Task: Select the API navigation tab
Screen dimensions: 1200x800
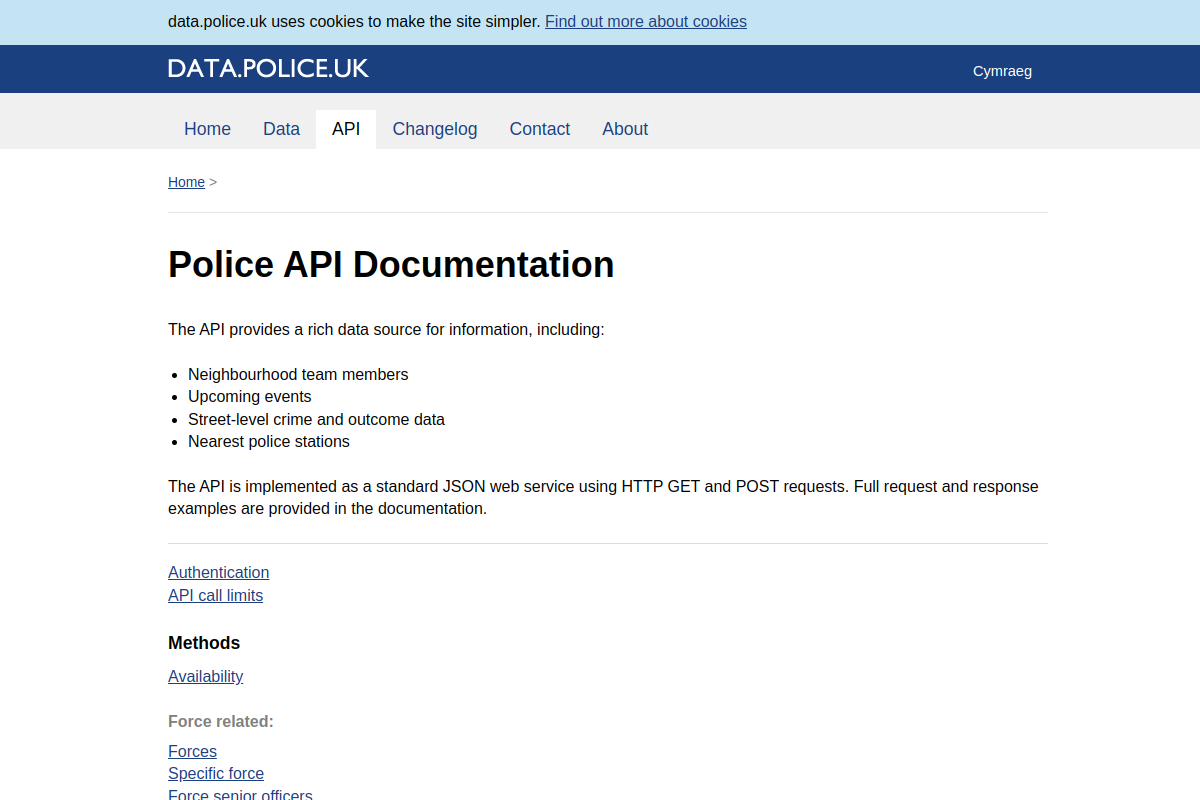Action: (x=346, y=129)
